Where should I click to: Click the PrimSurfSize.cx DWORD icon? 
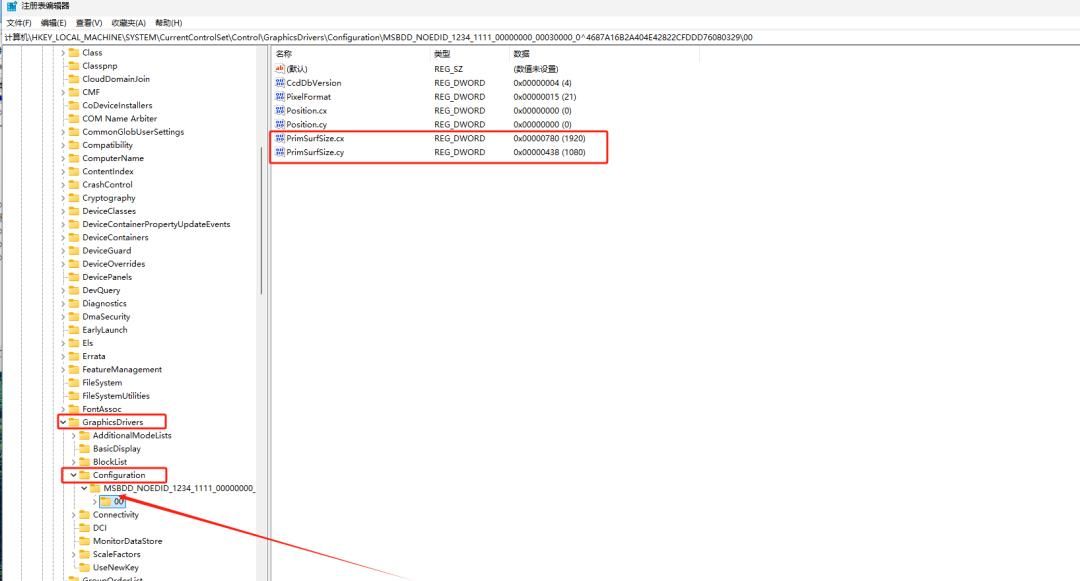point(280,138)
